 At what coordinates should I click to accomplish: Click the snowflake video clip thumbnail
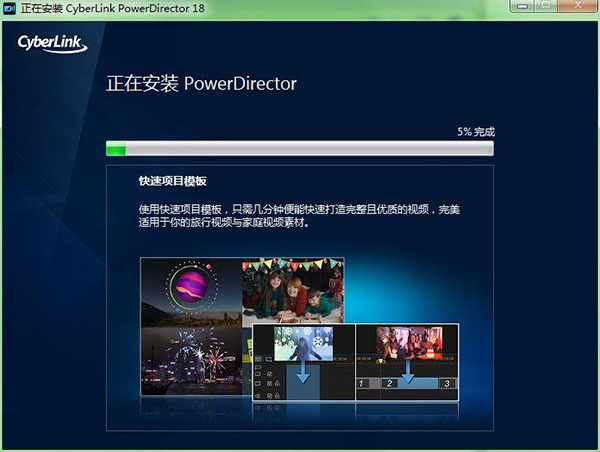(x=304, y=343)
